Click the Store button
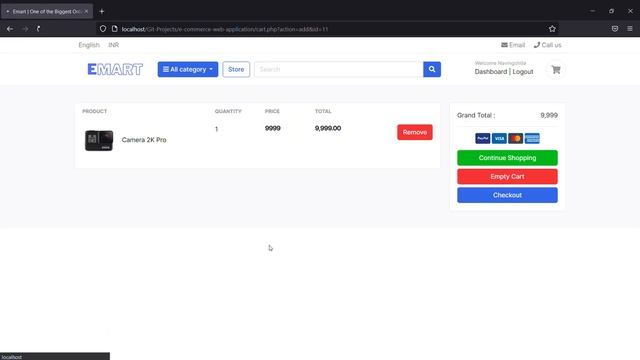This screenshot has height=360, width=640. [236, 69]
